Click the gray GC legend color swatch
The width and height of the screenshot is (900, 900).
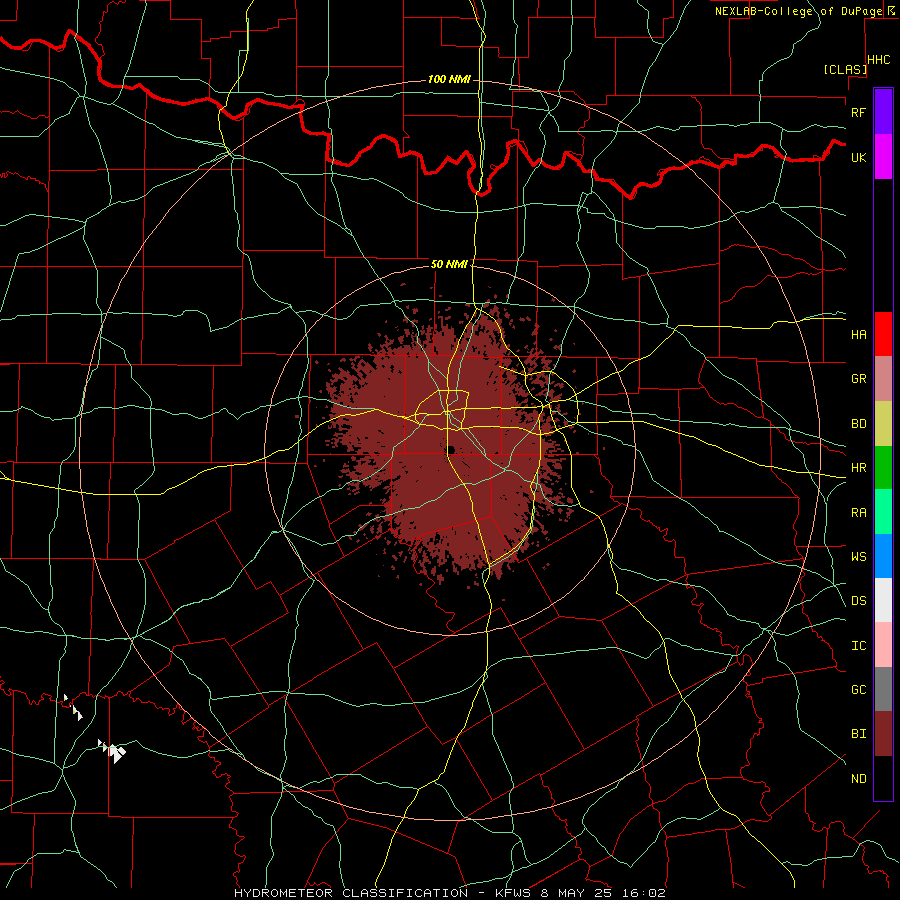pyautogui.click(x=883, y=689)
